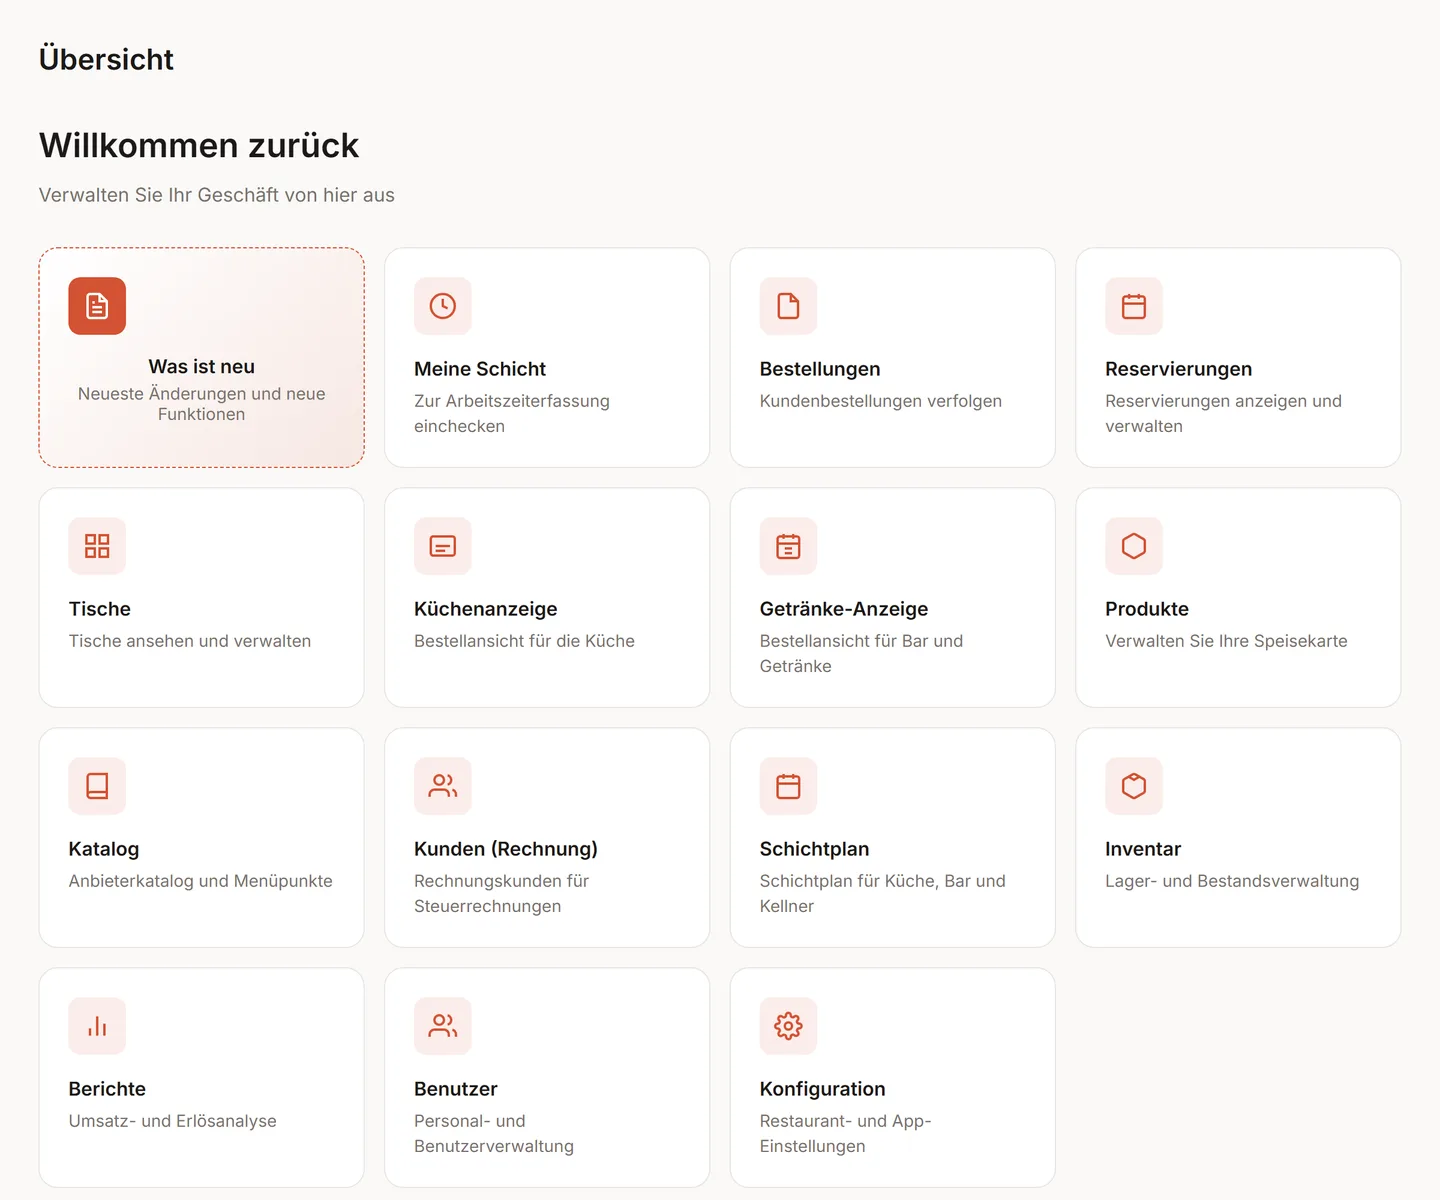Open the "Was ist neu" title
Screen dimensions: 1440x1200
(x=202, y=367)
